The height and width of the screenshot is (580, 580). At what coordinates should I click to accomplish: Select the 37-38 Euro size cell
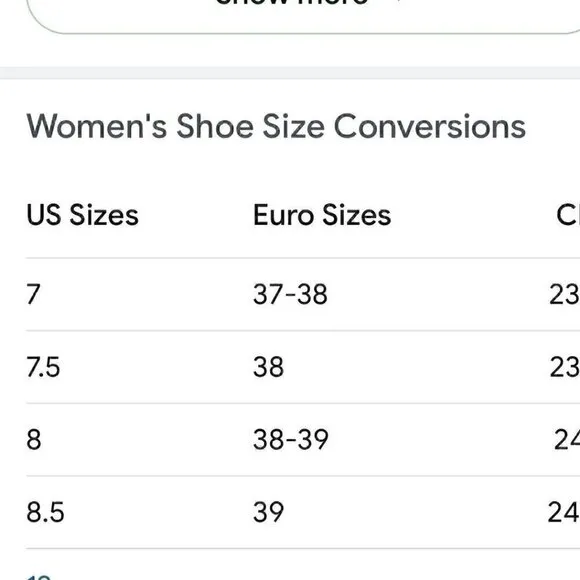pos(290,294)
